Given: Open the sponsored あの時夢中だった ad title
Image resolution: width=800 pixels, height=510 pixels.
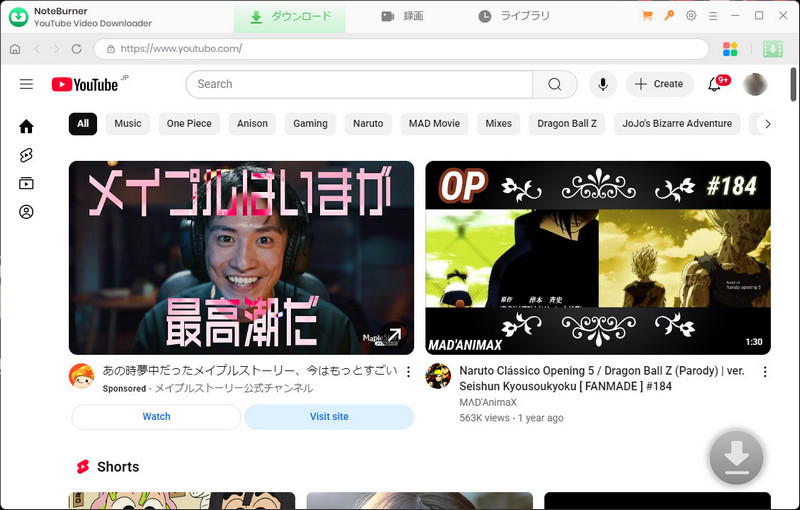Looking at the screenshot, I should point(249,371).
